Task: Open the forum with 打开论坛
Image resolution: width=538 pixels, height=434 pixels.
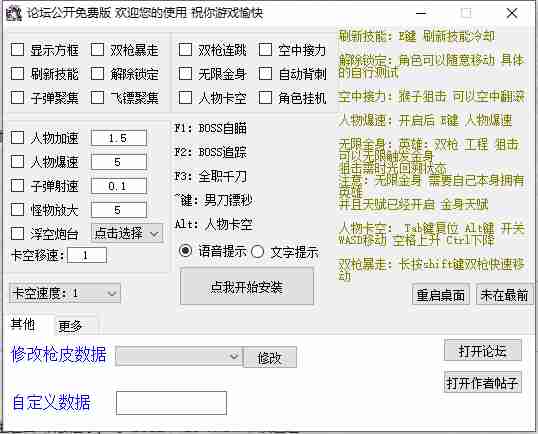Action: (482, 351)
